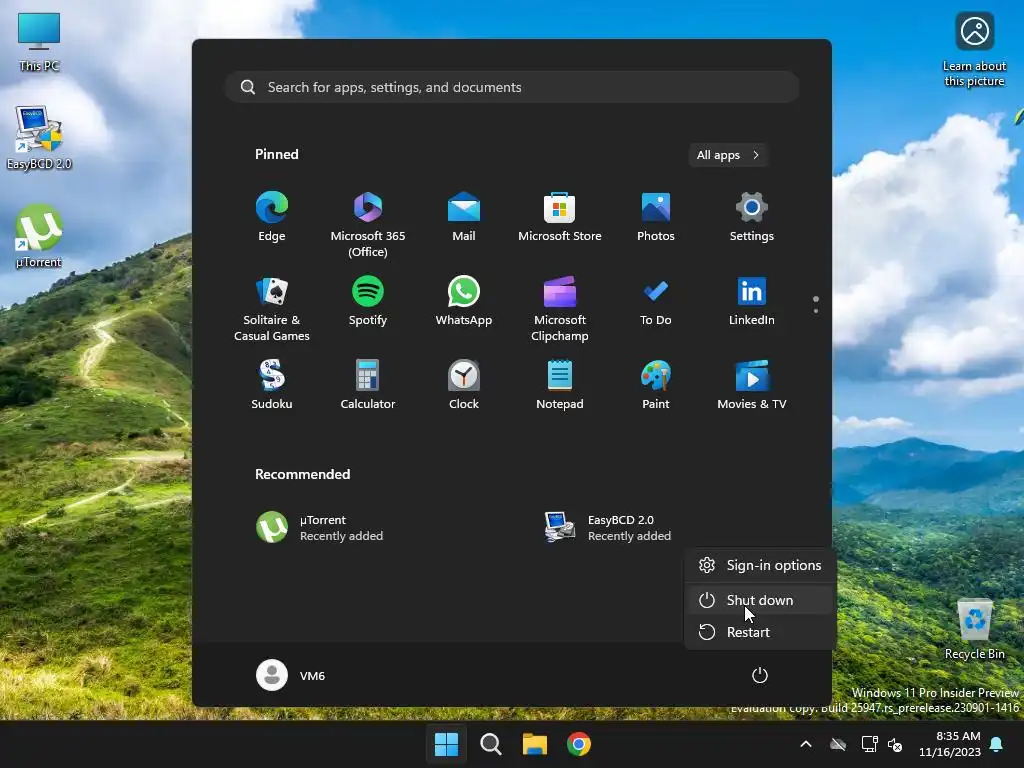
Task: Open the Edge browser pinned app
Action: pyautogui.click(x=272, y=217)
